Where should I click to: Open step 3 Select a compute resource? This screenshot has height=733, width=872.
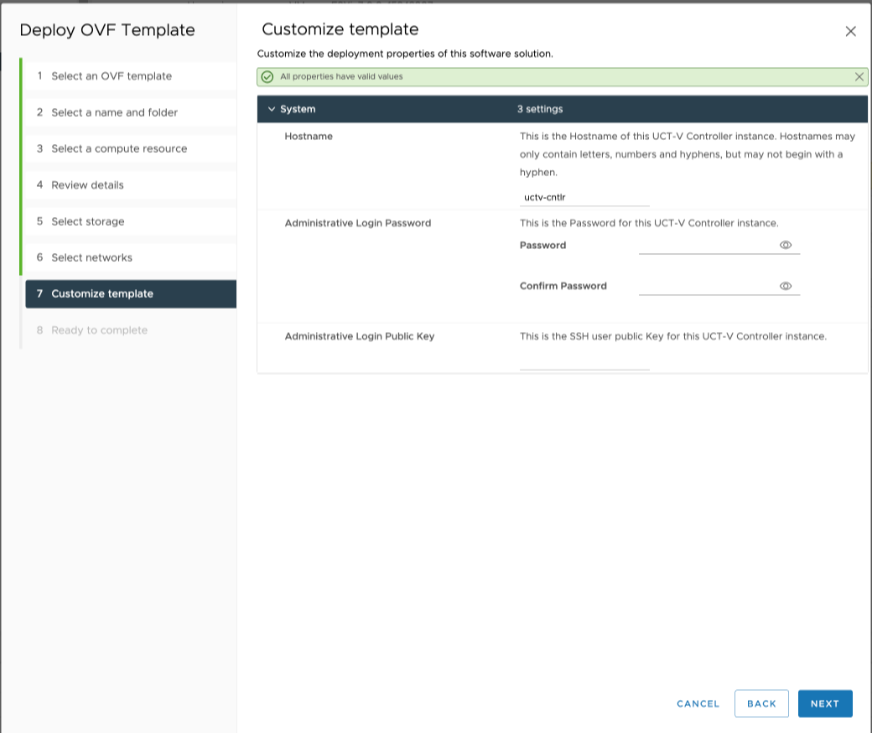pos(119,149)
